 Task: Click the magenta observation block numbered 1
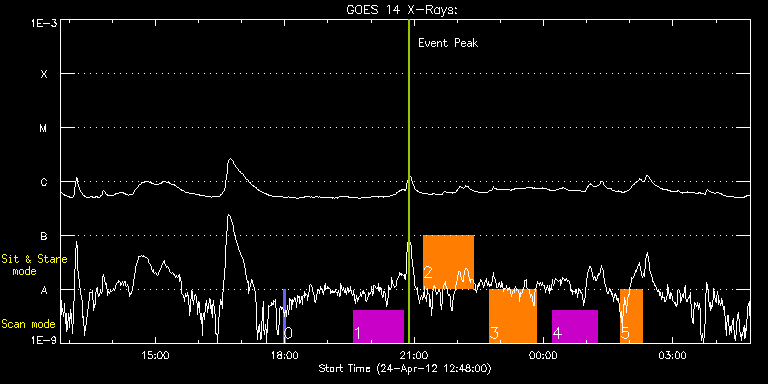coord(379,326)
